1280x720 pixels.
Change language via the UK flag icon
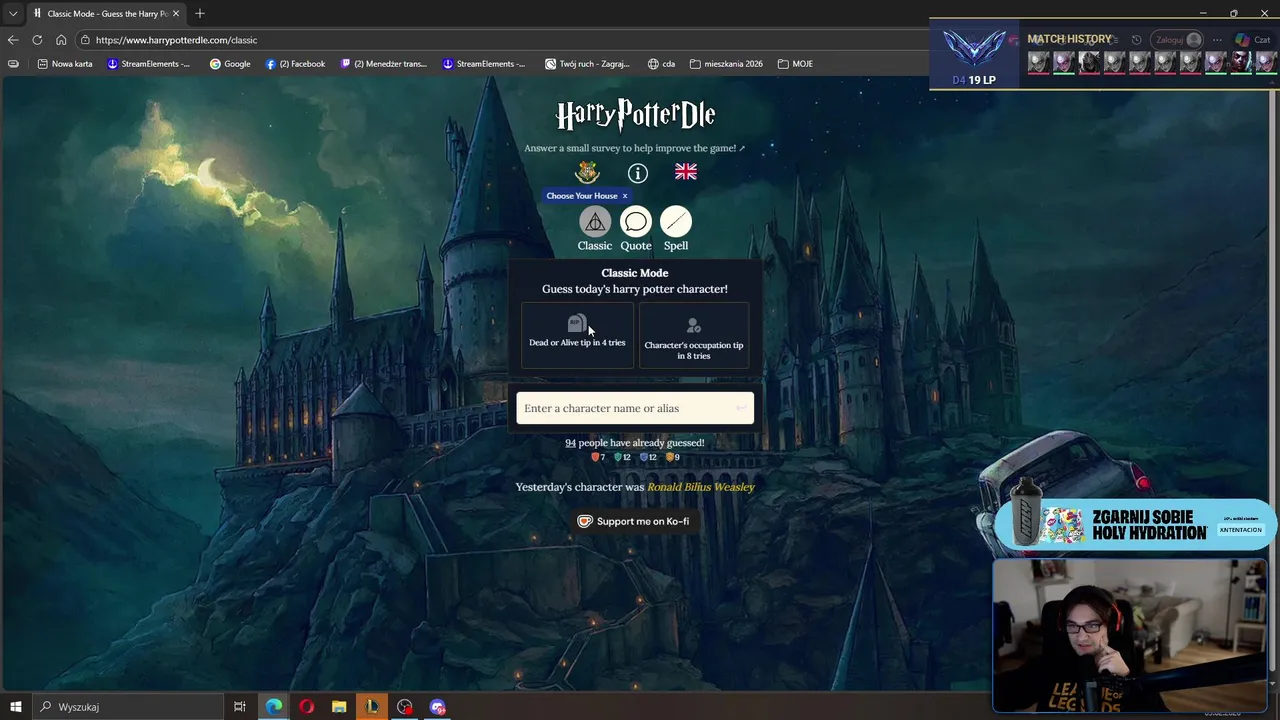point(685,172)
